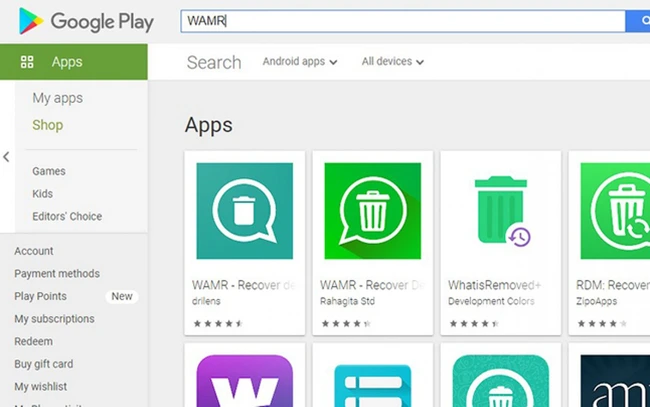Image resolution: width=650 pixels, height=407 pixels.
Task: Click developer name Development Colors
Action: [x=491, y=301]
